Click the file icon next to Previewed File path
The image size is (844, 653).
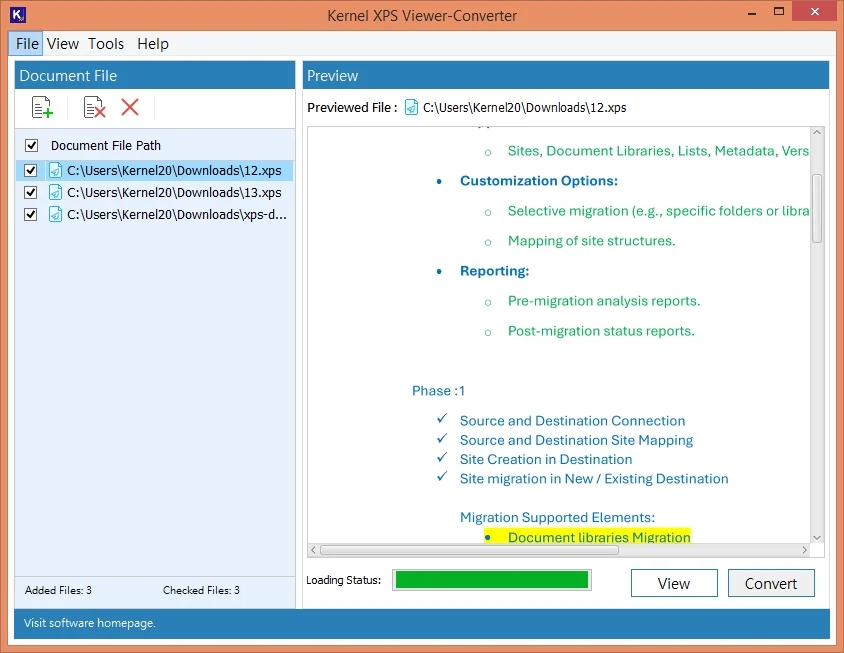(x=411, y=107)
